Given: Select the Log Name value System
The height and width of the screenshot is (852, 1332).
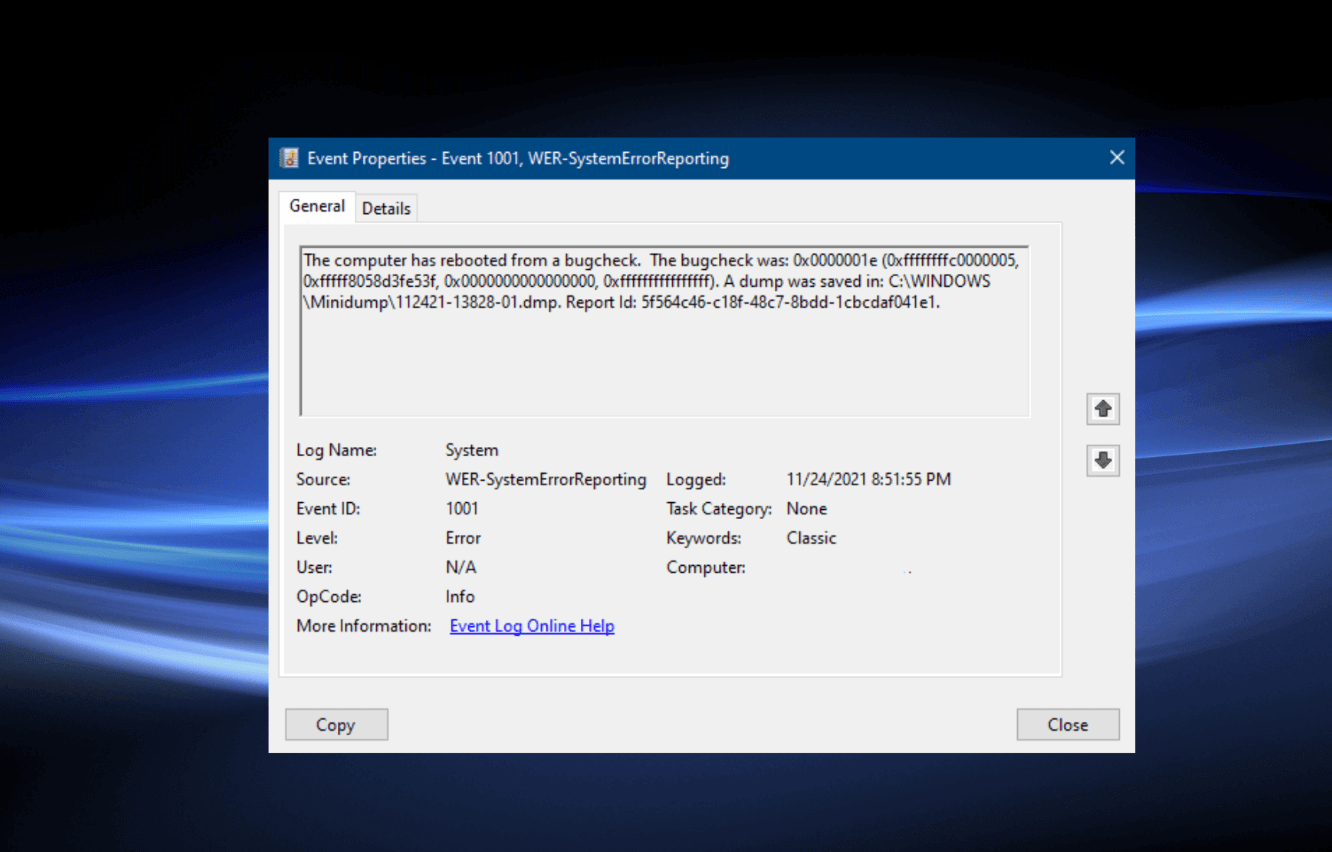Looking at the screenshot, I should pyautogui.click(x=472, y=451).
